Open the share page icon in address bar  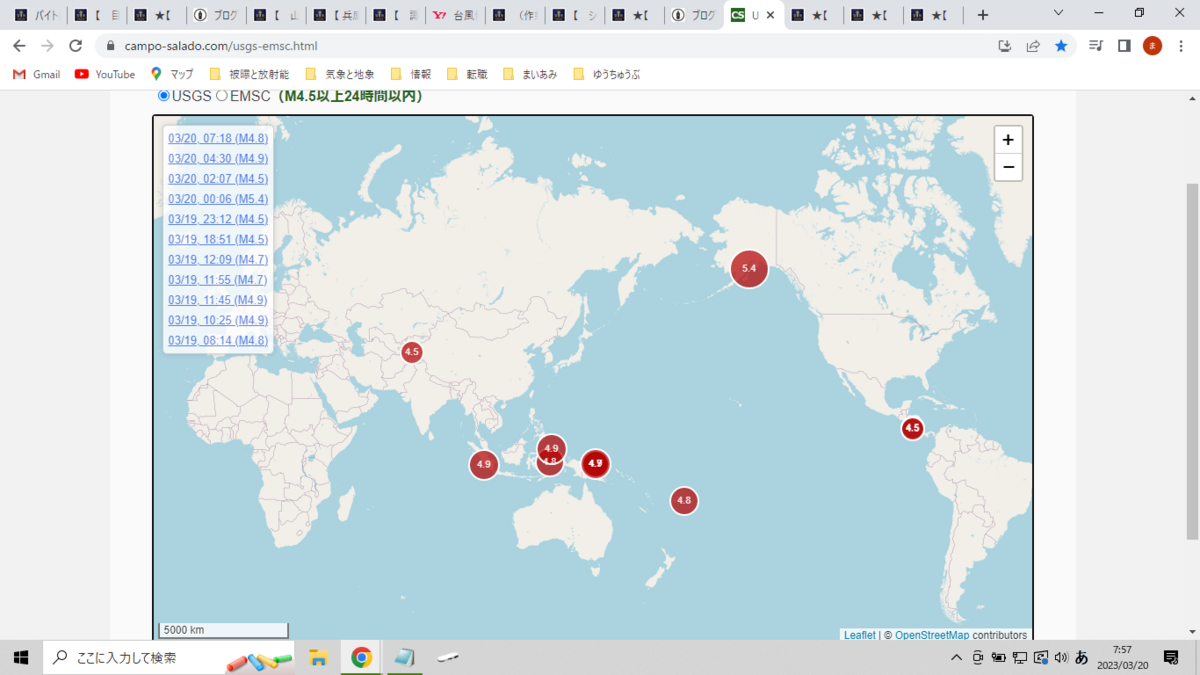tap(1033, 46)
